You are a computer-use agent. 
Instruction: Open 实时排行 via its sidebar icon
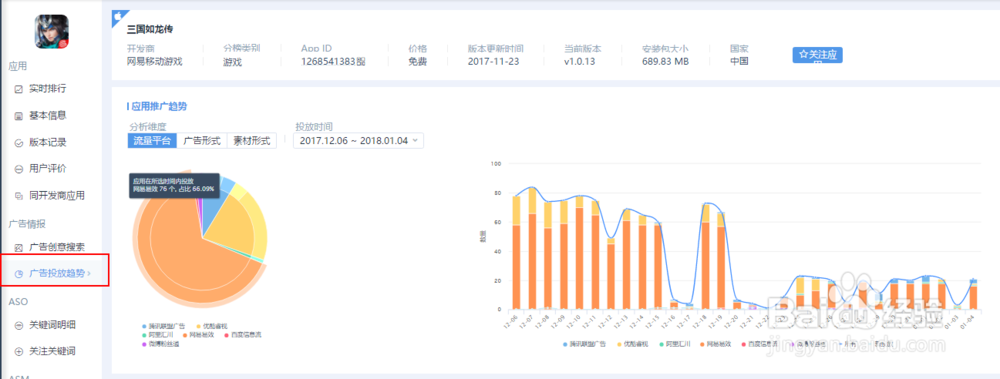click(x=18, y=89)
